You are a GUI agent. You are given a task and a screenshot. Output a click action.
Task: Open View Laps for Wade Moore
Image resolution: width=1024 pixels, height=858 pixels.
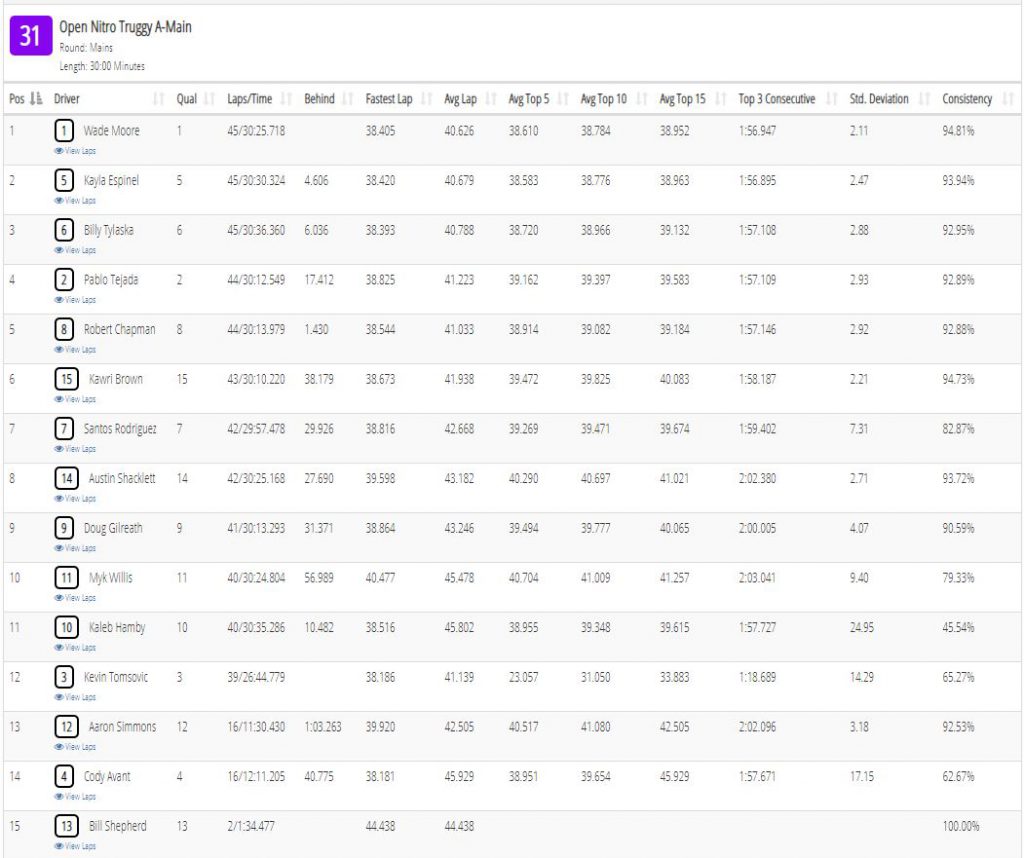tap(75, 151)
